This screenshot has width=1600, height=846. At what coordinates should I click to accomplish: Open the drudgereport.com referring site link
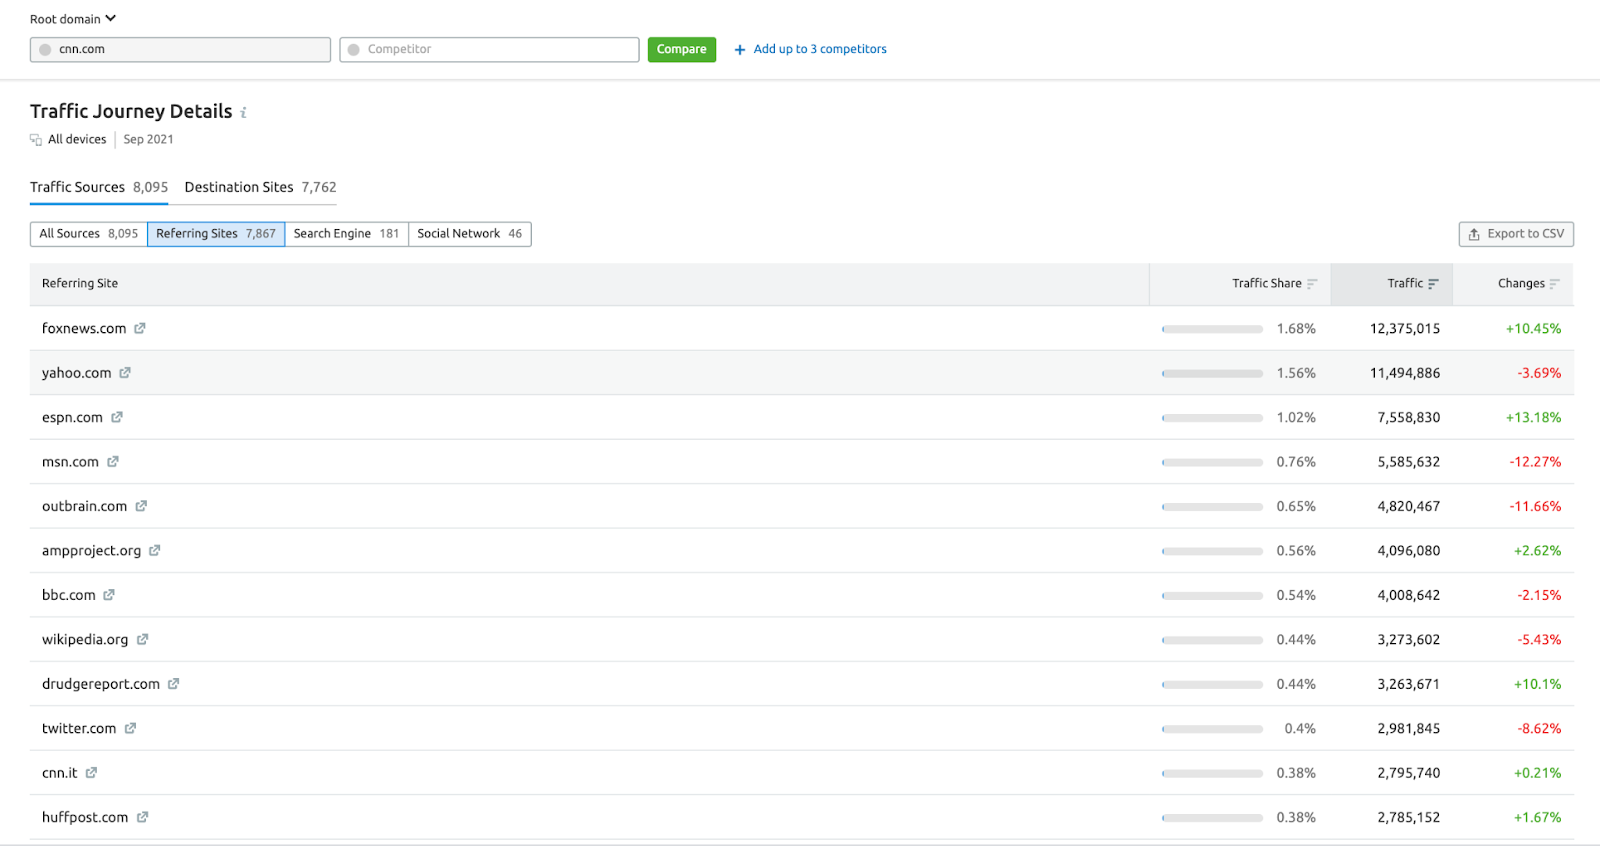(101, 684)
